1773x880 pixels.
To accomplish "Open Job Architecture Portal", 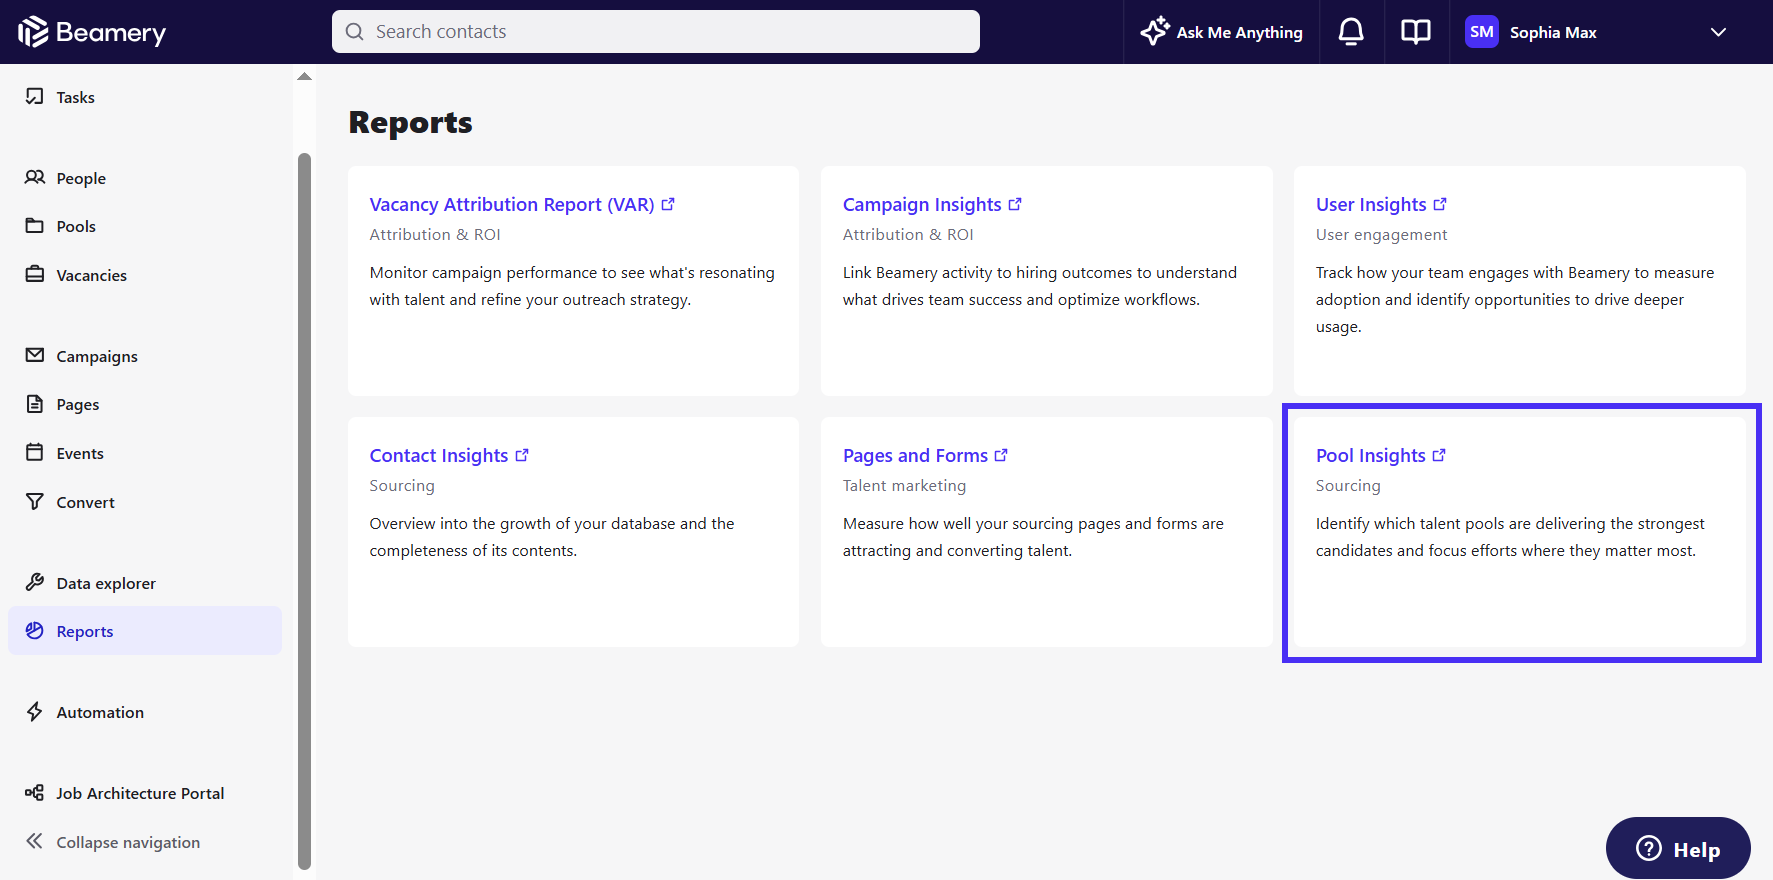I will pyautogui.click(x=140, y=793).
